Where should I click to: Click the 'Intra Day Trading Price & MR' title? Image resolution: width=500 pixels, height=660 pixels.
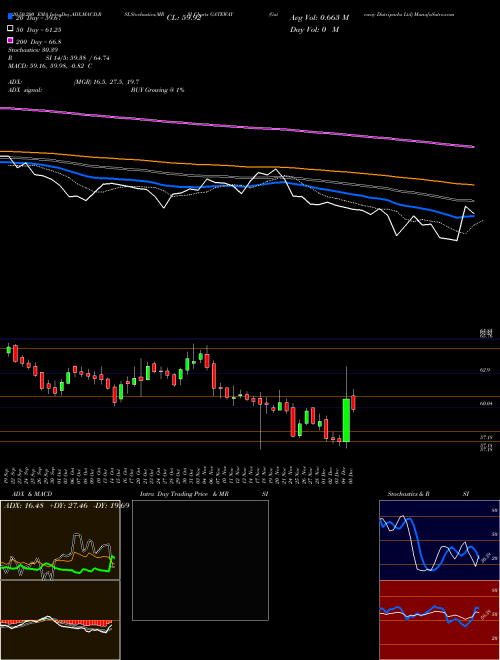pyautogui.click(x=184, y=494)
